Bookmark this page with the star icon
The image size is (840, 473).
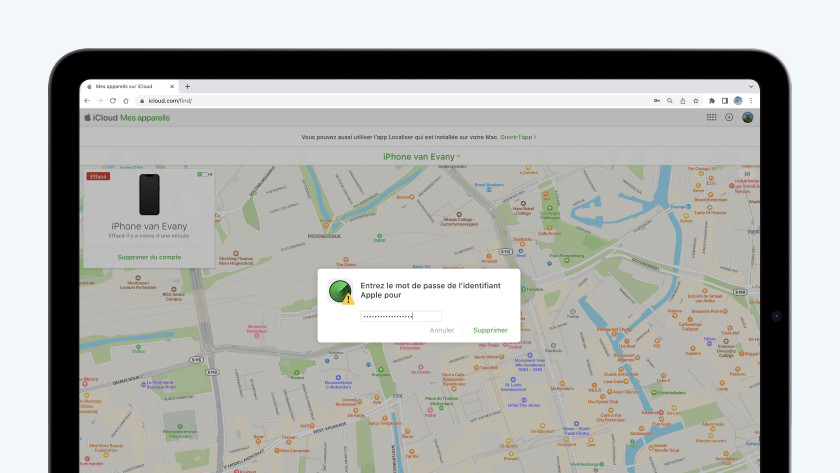(x=696, y=101)
